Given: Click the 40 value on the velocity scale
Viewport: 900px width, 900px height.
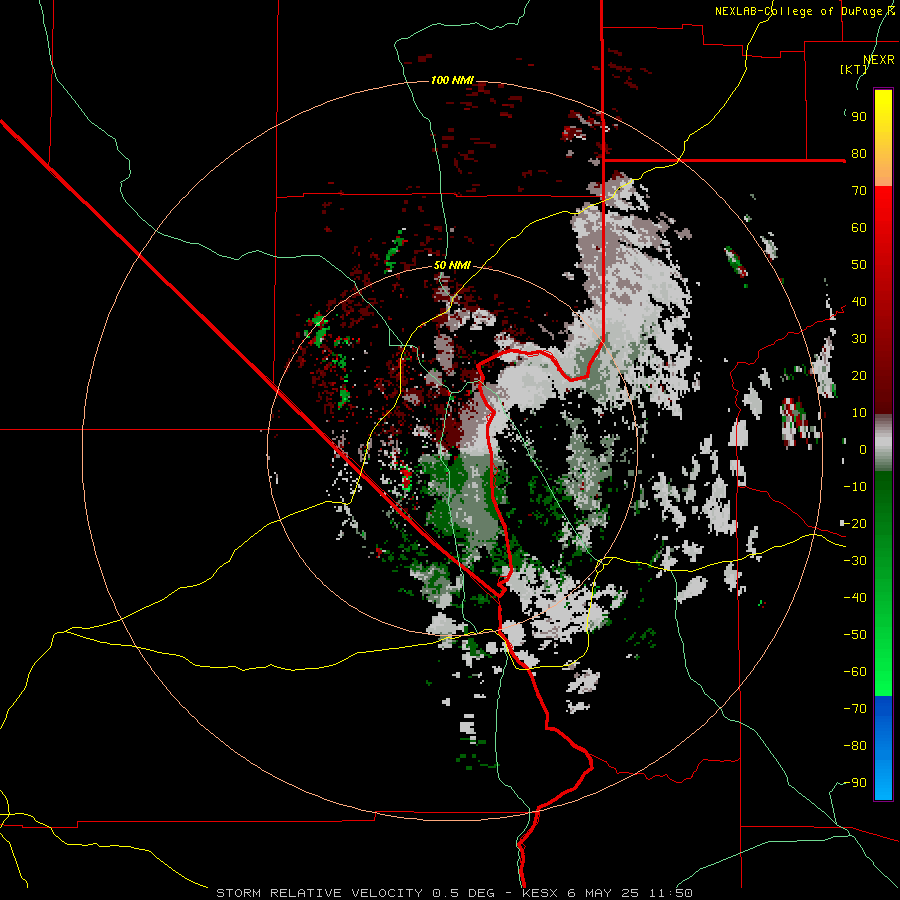Looking at the screenshot, I should [859, 302].
